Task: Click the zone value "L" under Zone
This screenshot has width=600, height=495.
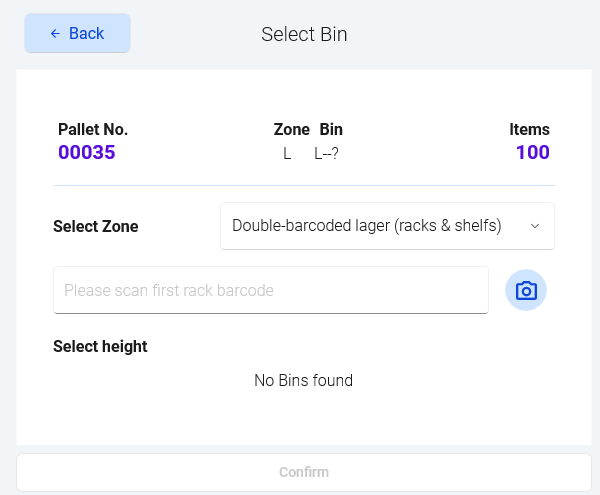Action: [287, 154]
